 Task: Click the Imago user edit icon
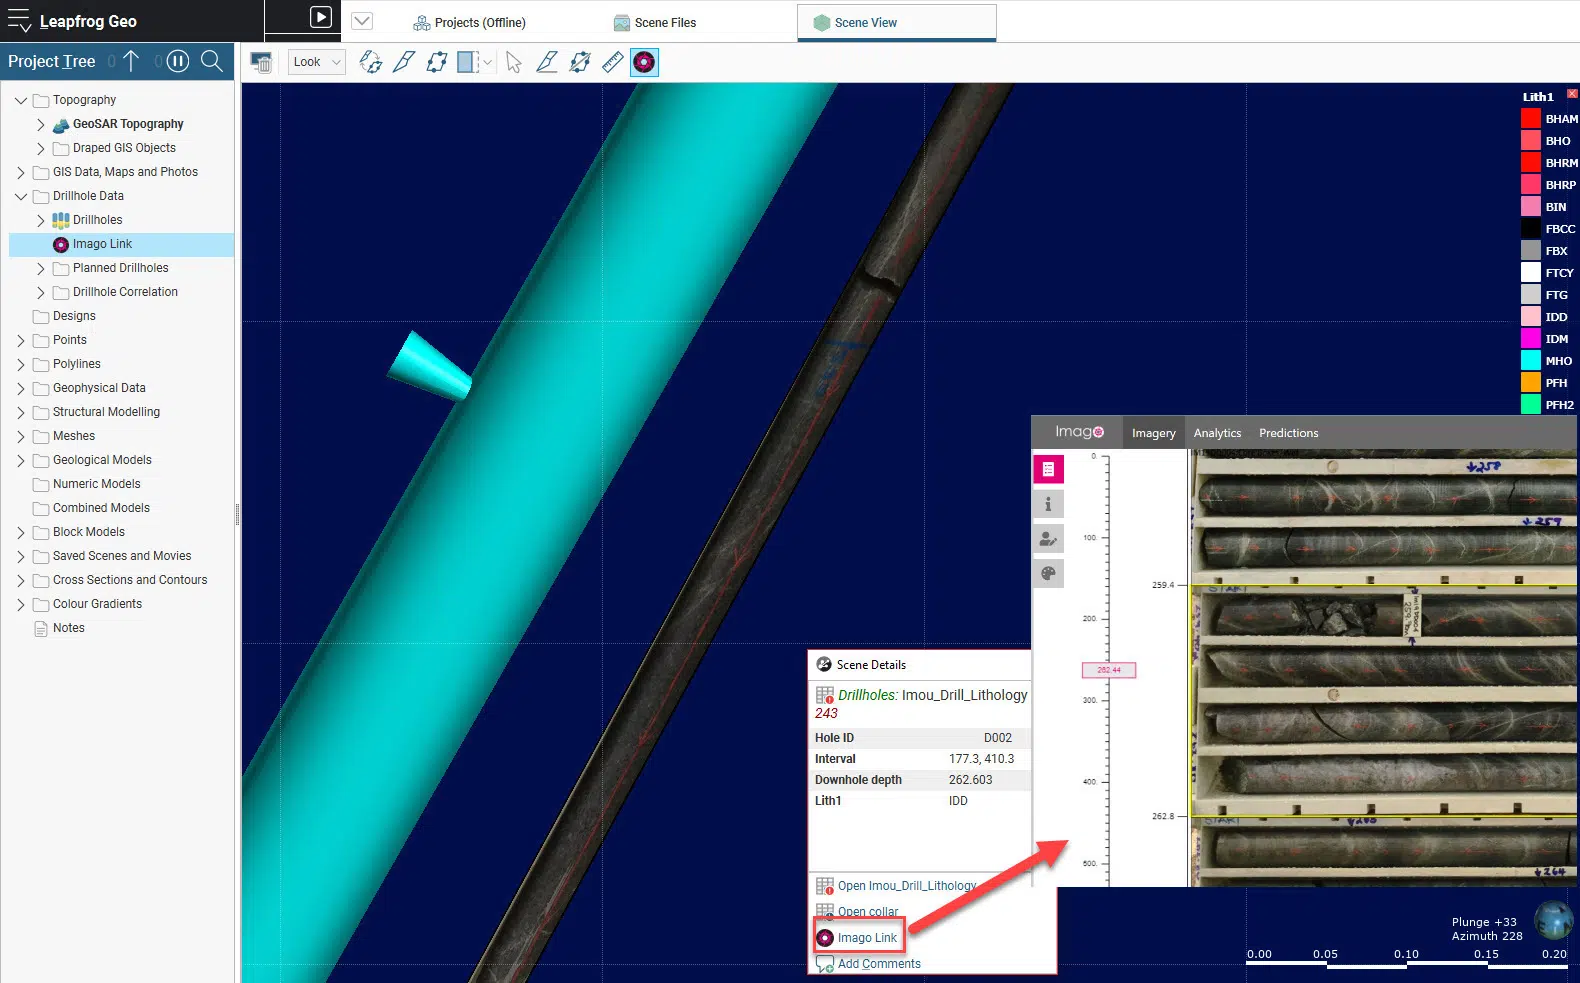pyautogui.click(x=1048, y=539)
